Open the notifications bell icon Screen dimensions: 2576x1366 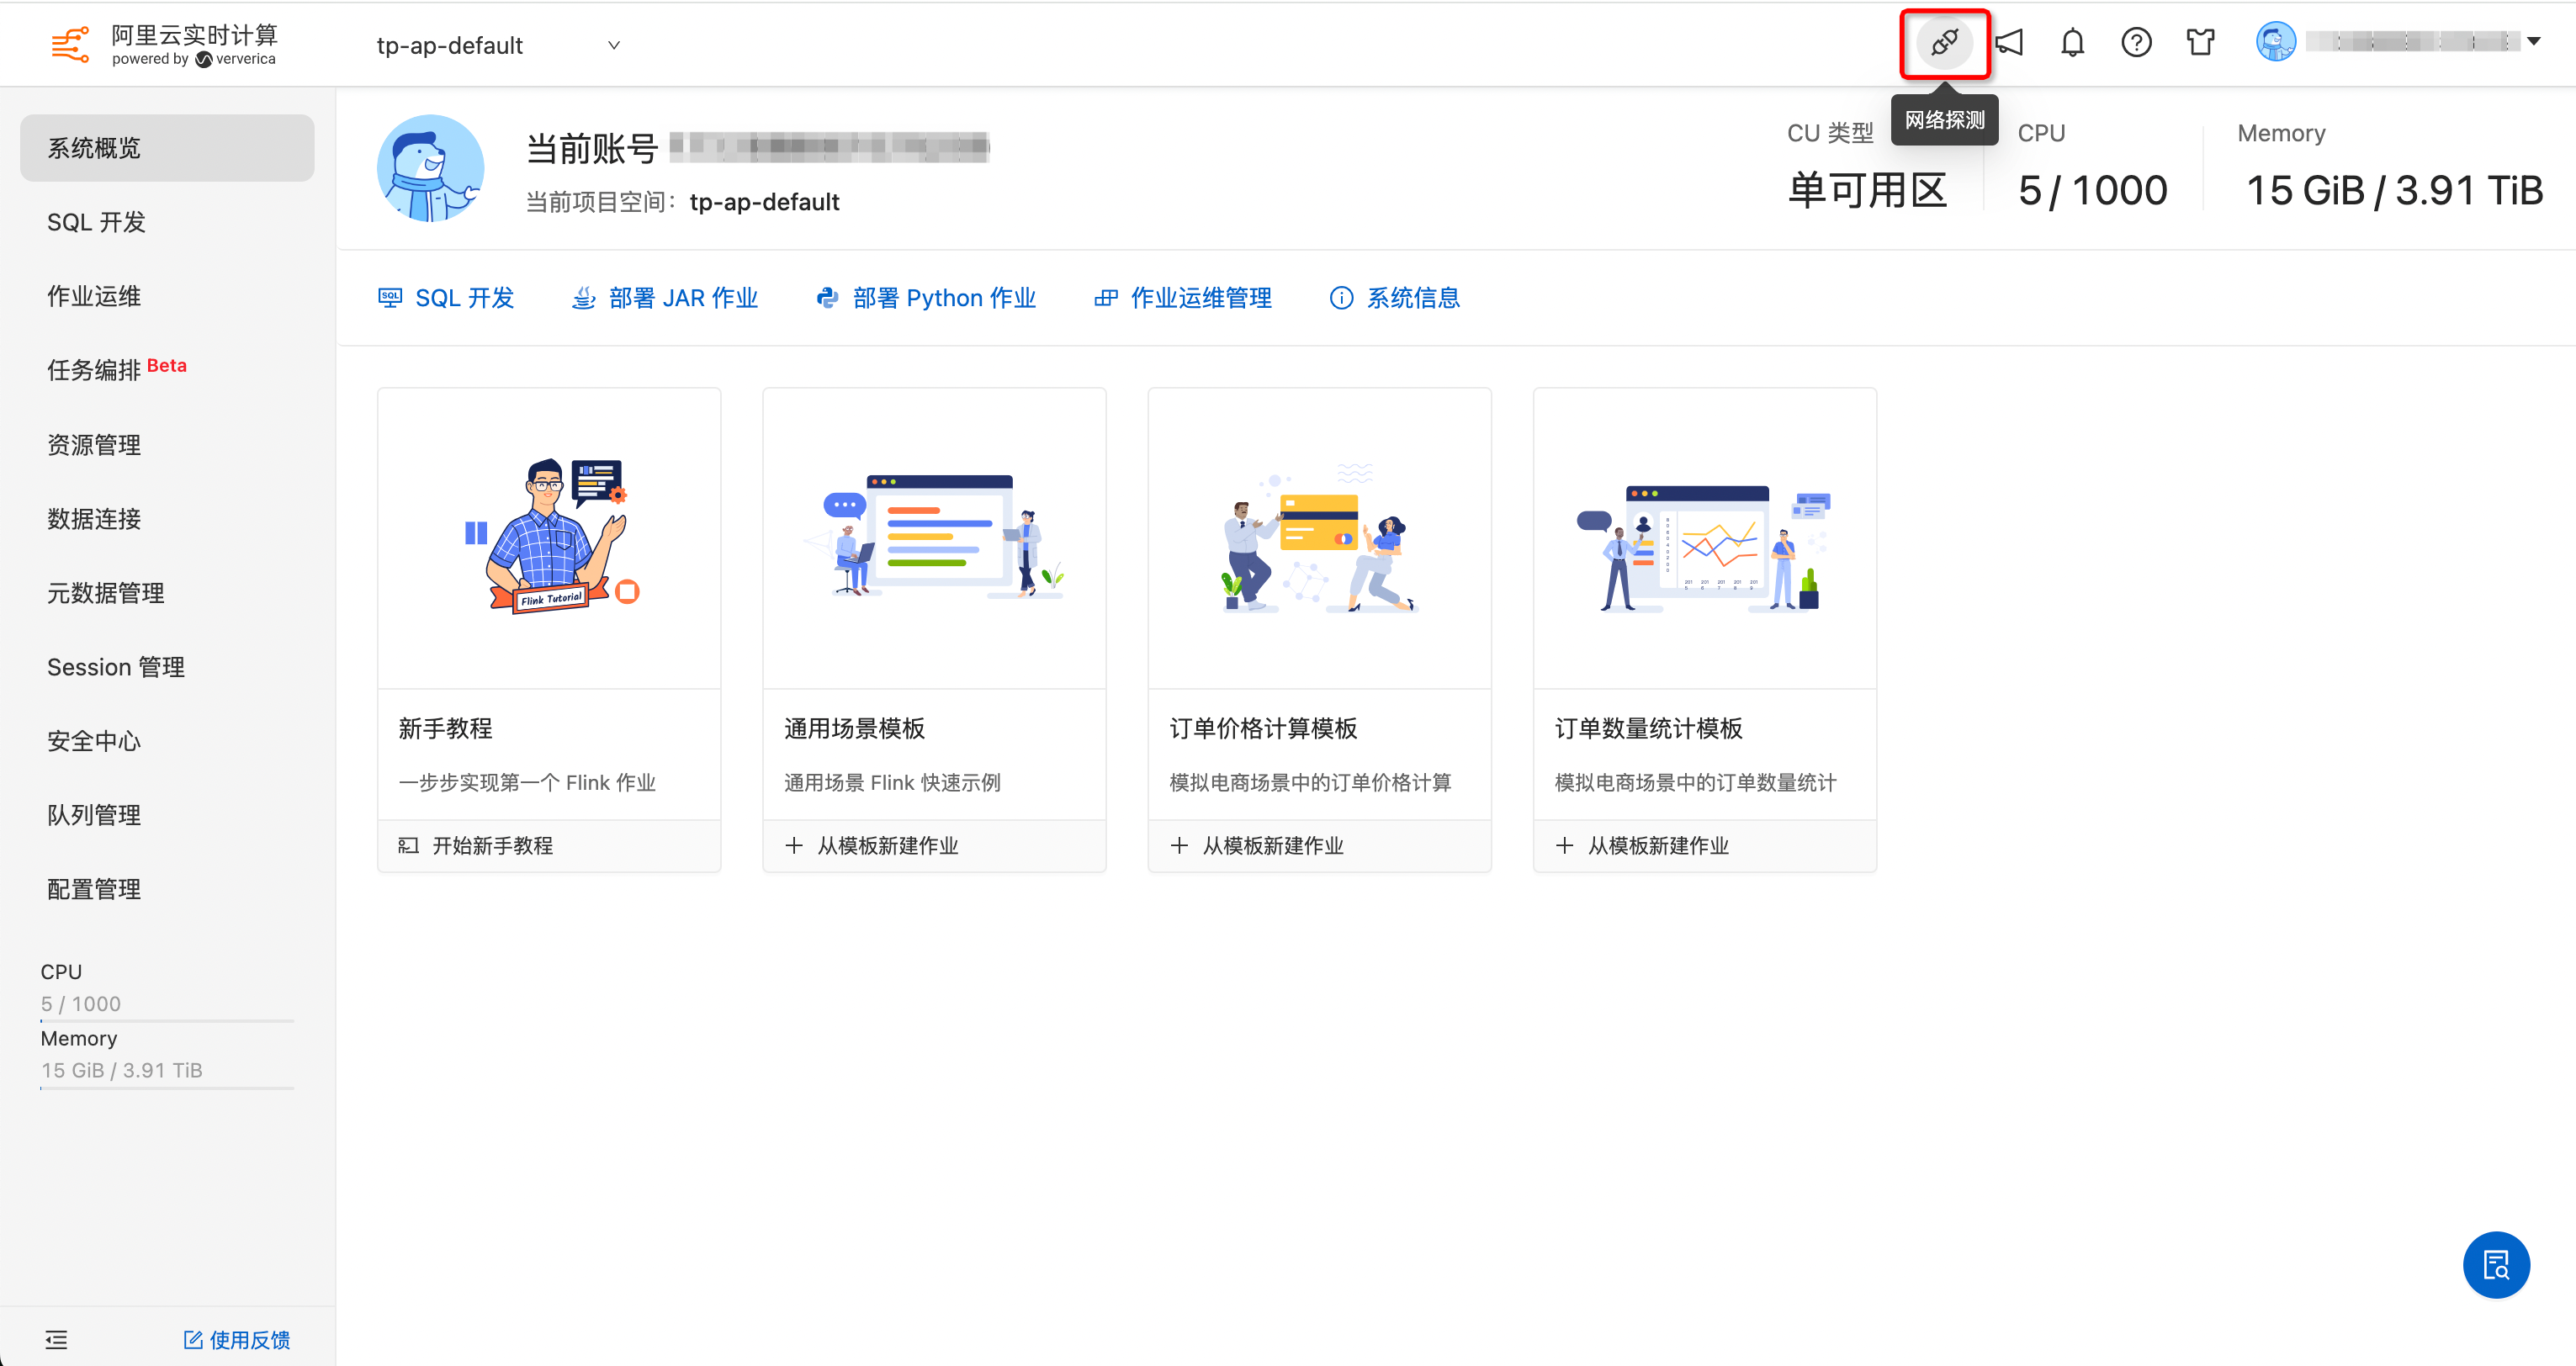click(x=2072, y=43)
